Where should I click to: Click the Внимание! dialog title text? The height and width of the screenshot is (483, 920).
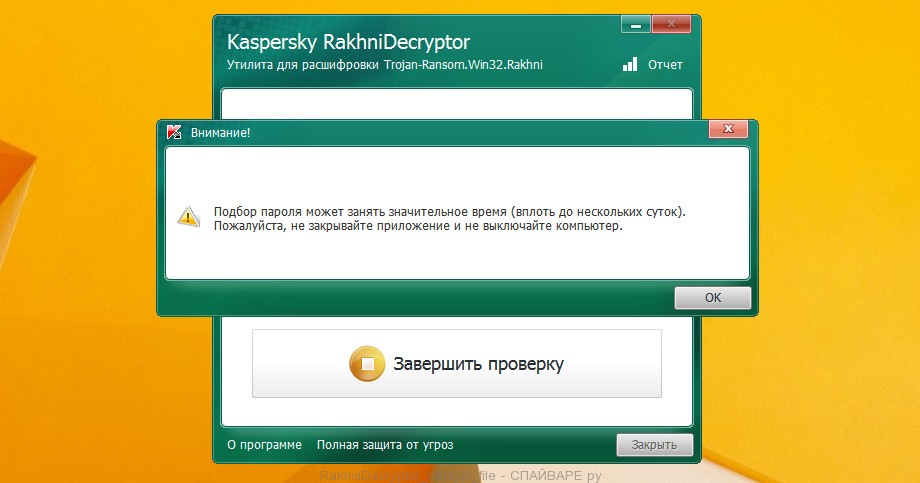220,133
